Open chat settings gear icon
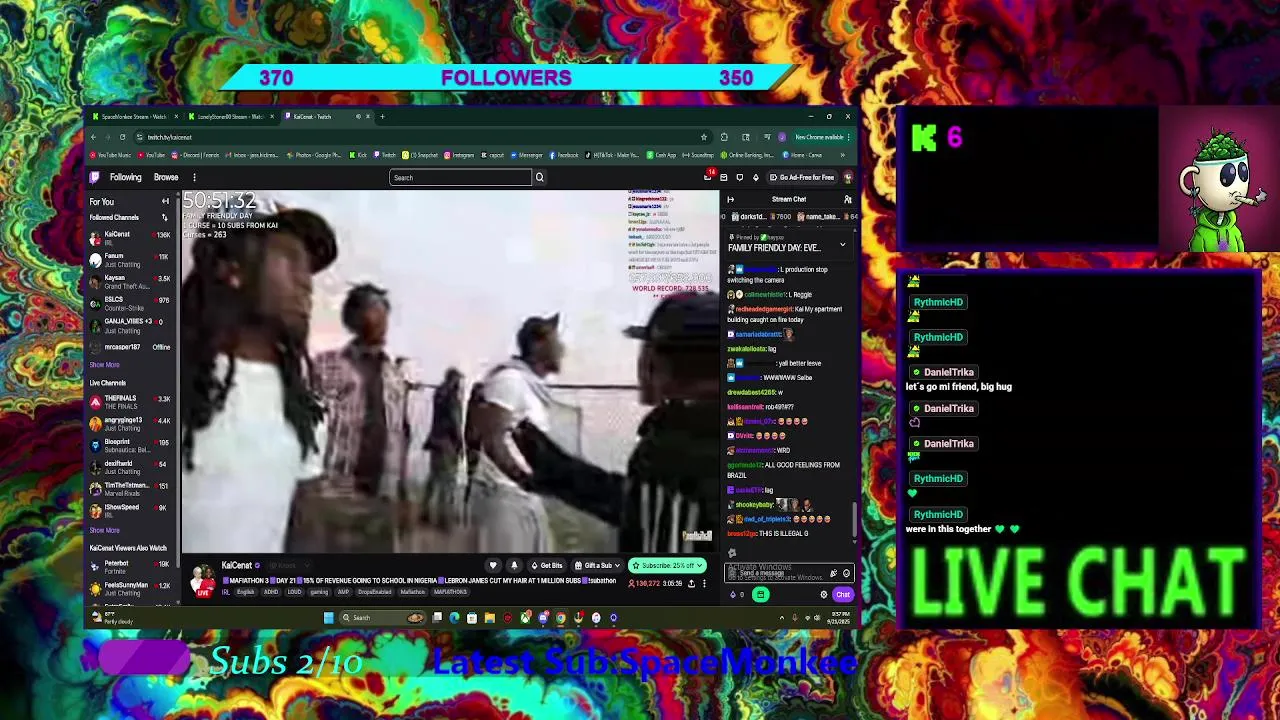The image size is (1280, 720). point(824,594)
